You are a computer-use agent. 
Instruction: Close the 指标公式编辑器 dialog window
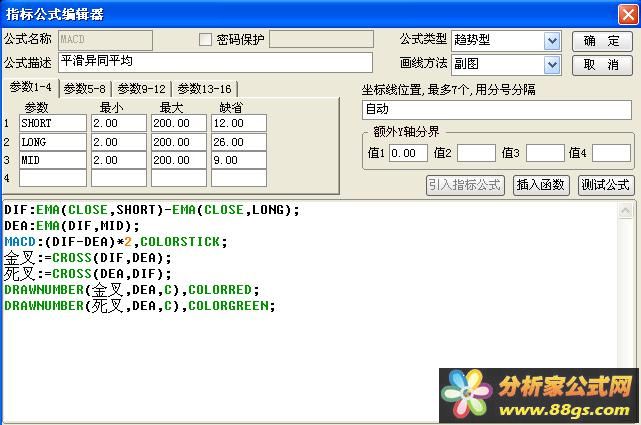(x=628, y=15)
